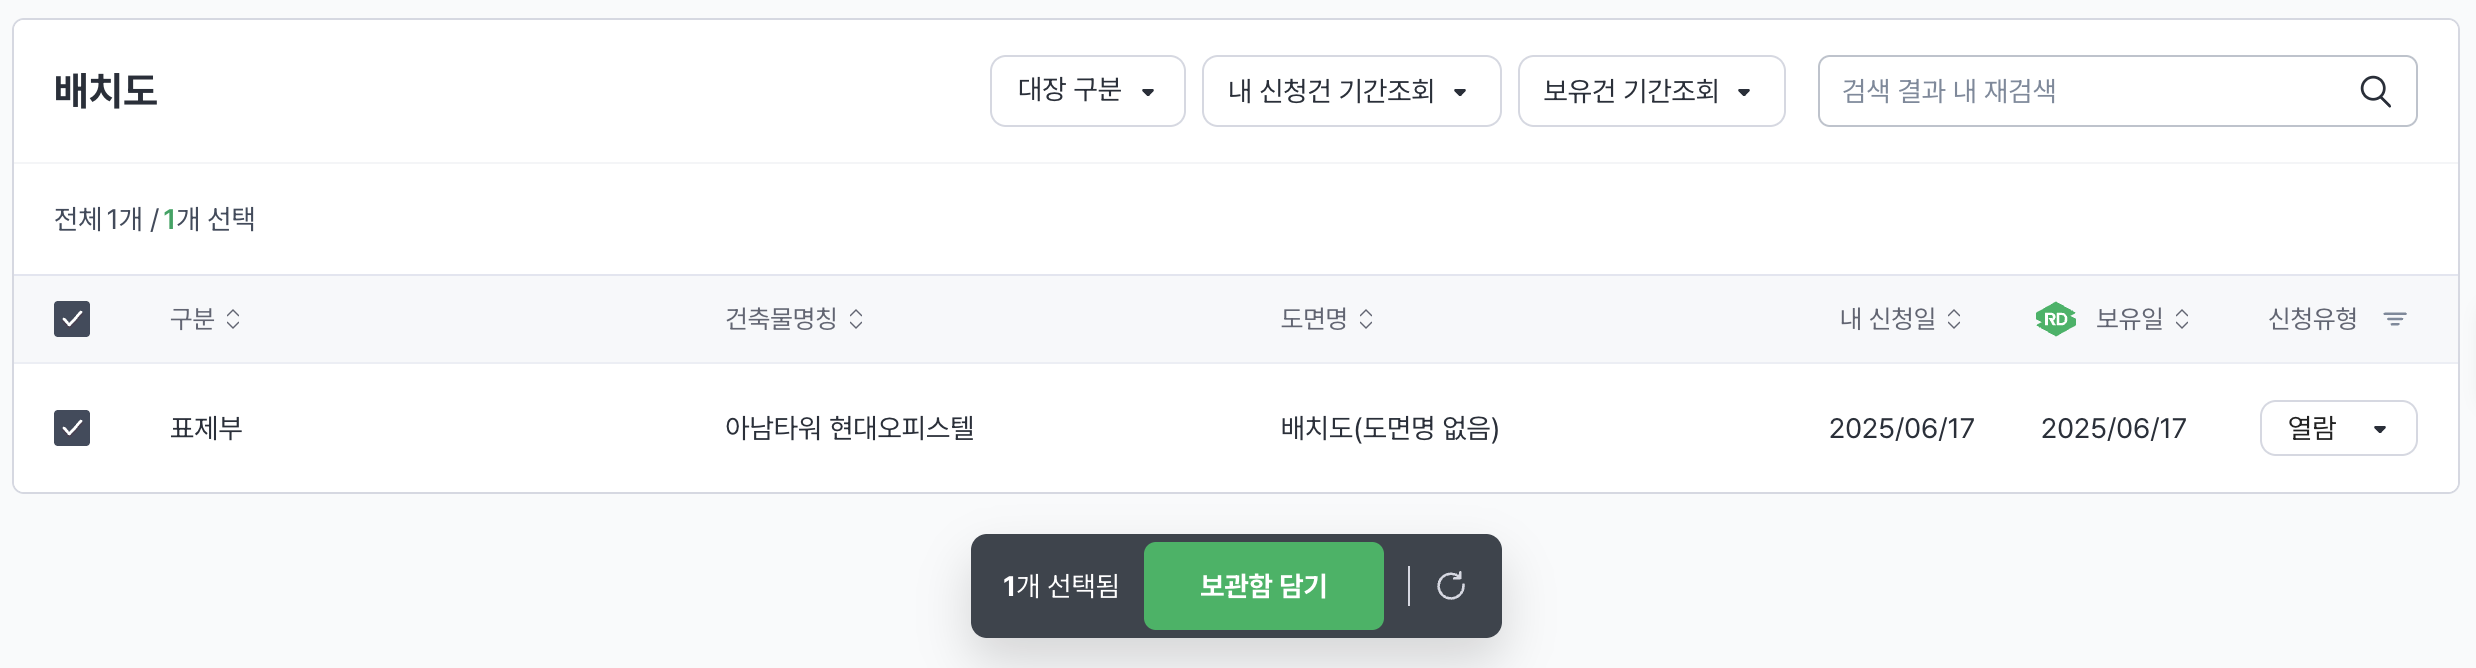
Task: Sort by 내 신청일 column arrows
Action: coord(1954,319)
